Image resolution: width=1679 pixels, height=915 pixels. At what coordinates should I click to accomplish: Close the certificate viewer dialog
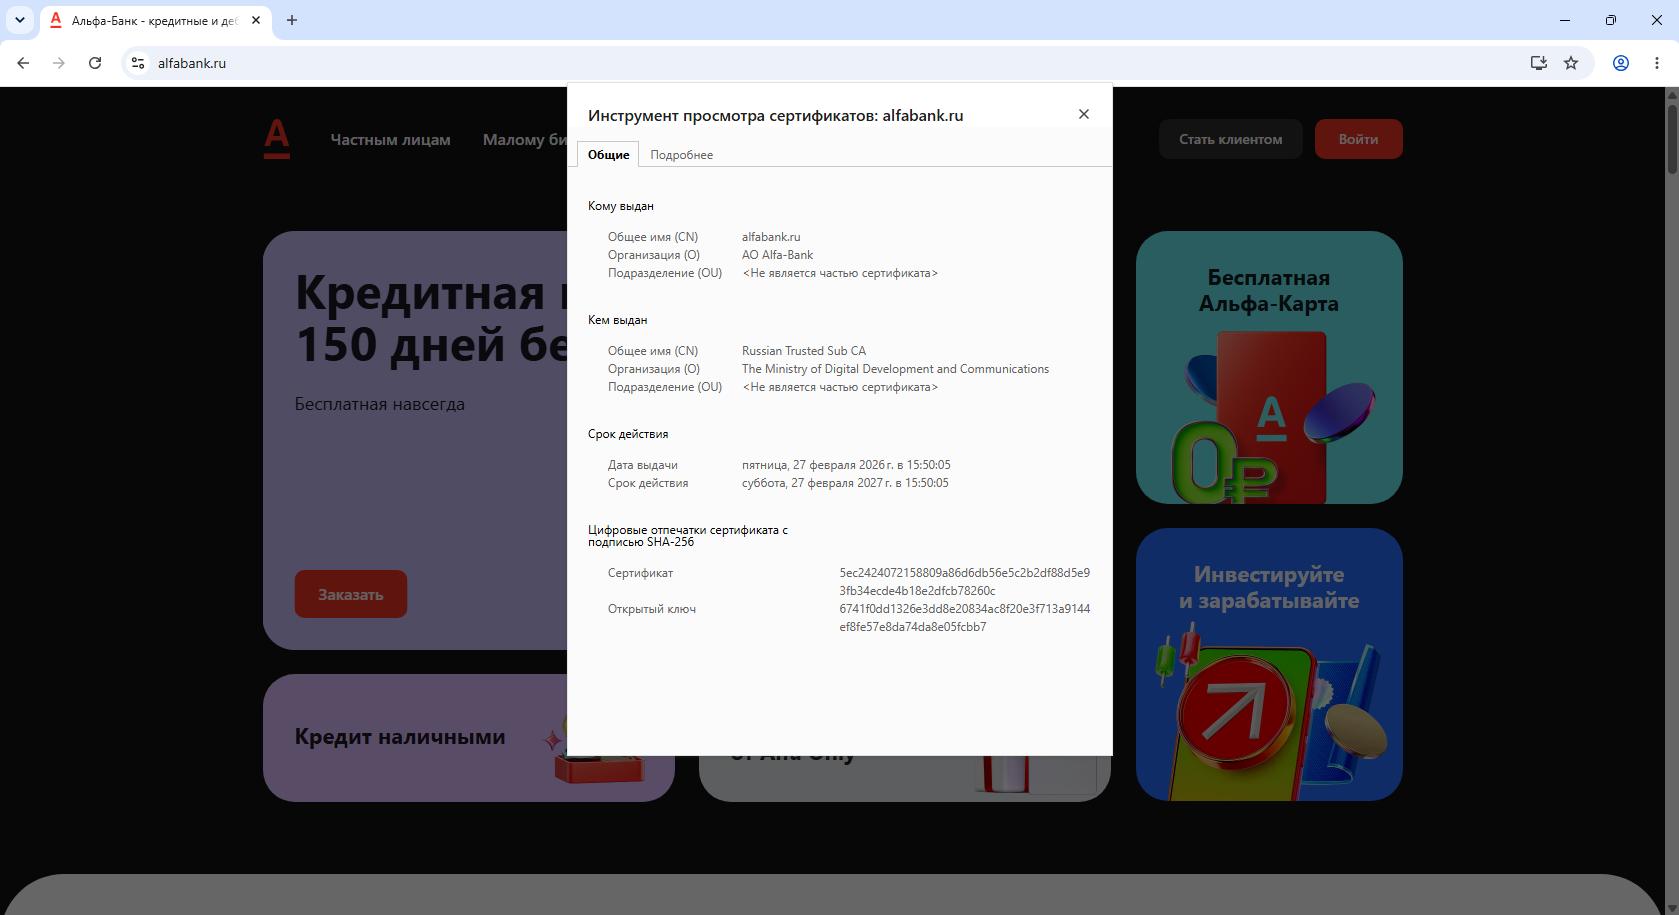(x=1084, y=114)
